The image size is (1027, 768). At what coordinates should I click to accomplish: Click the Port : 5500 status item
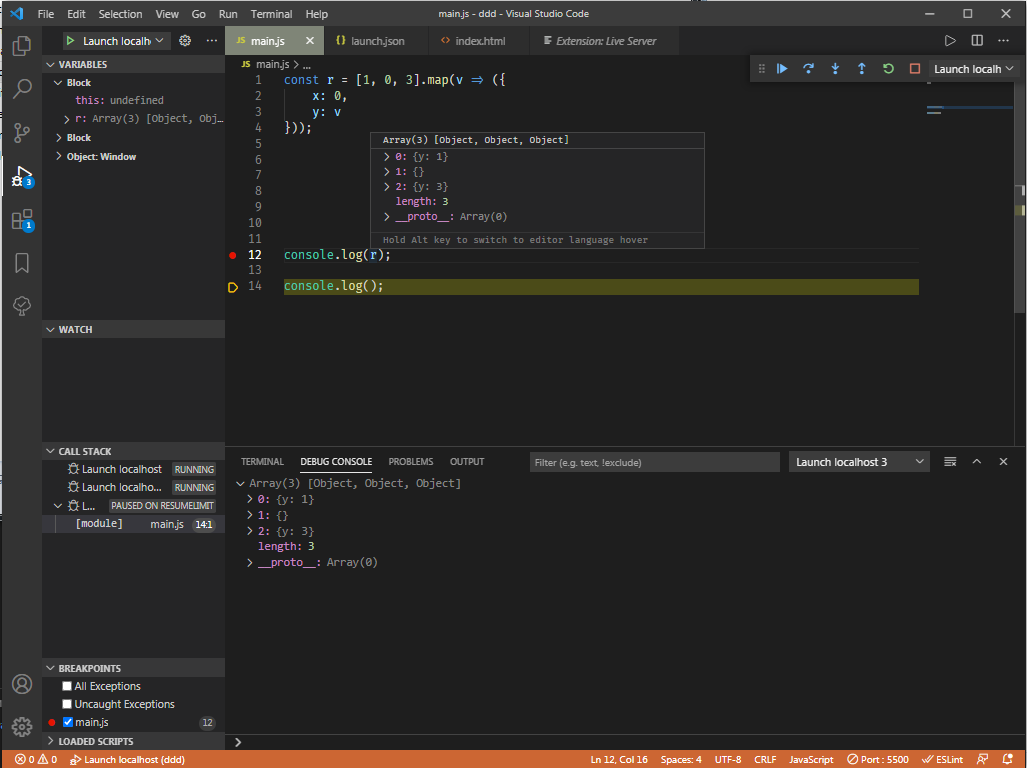[x=878, y=759]
